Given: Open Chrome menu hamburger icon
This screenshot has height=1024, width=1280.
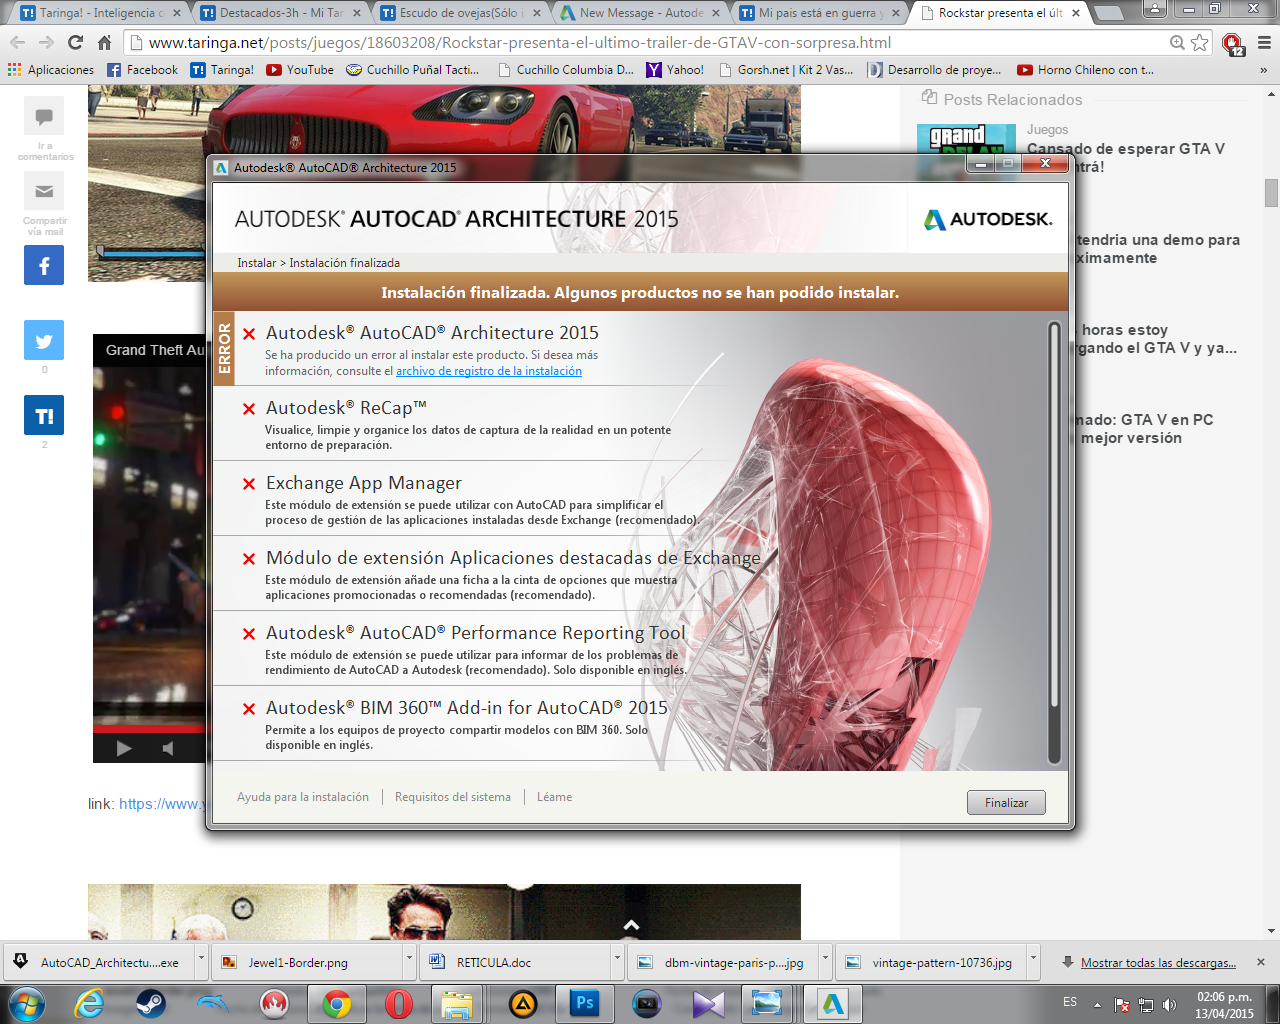Looking at the screenshot, I should [1264, 43].
